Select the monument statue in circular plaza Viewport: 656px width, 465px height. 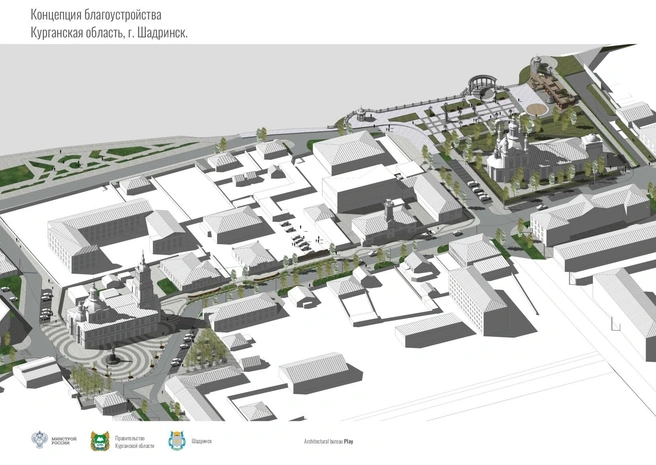tap(113, 355)
